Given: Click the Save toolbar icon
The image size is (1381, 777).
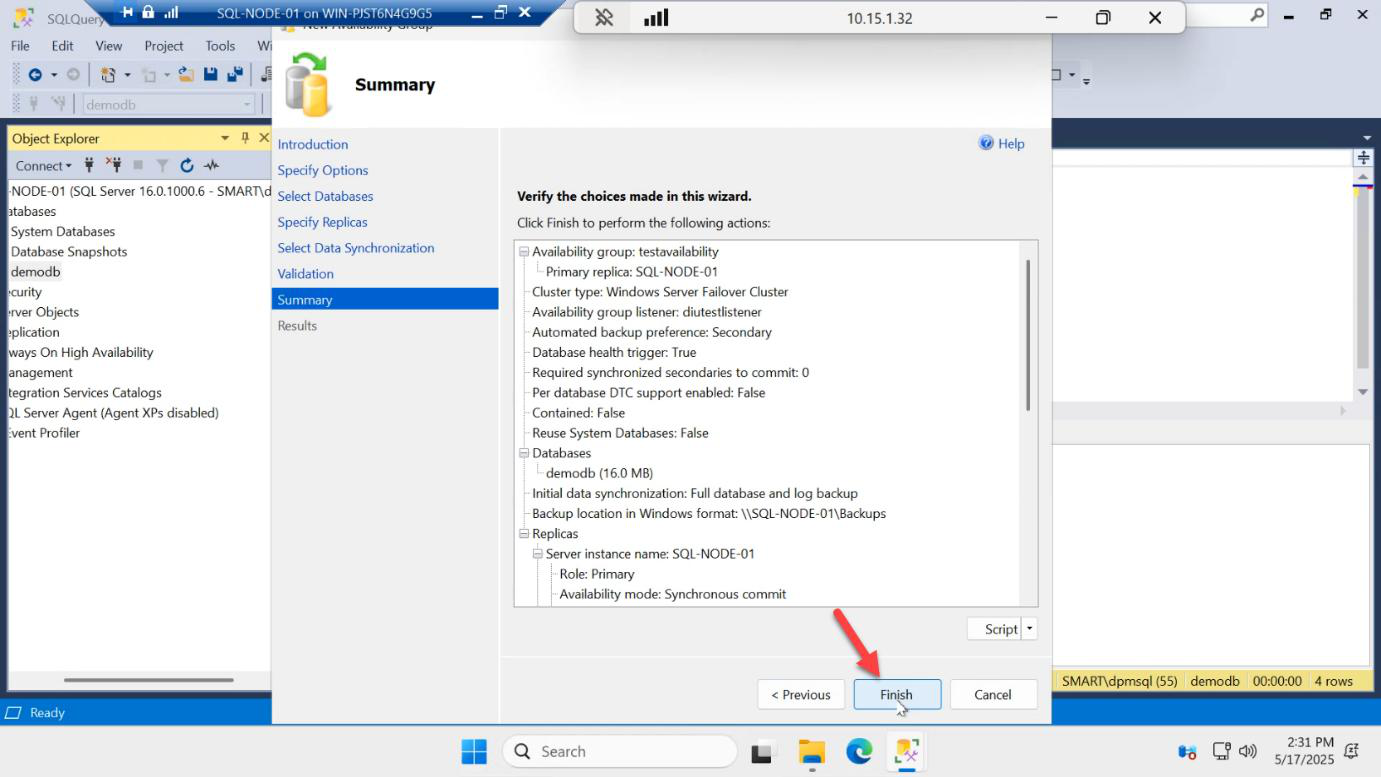Looking at the screenshot, I should click(x=211, y=75).
